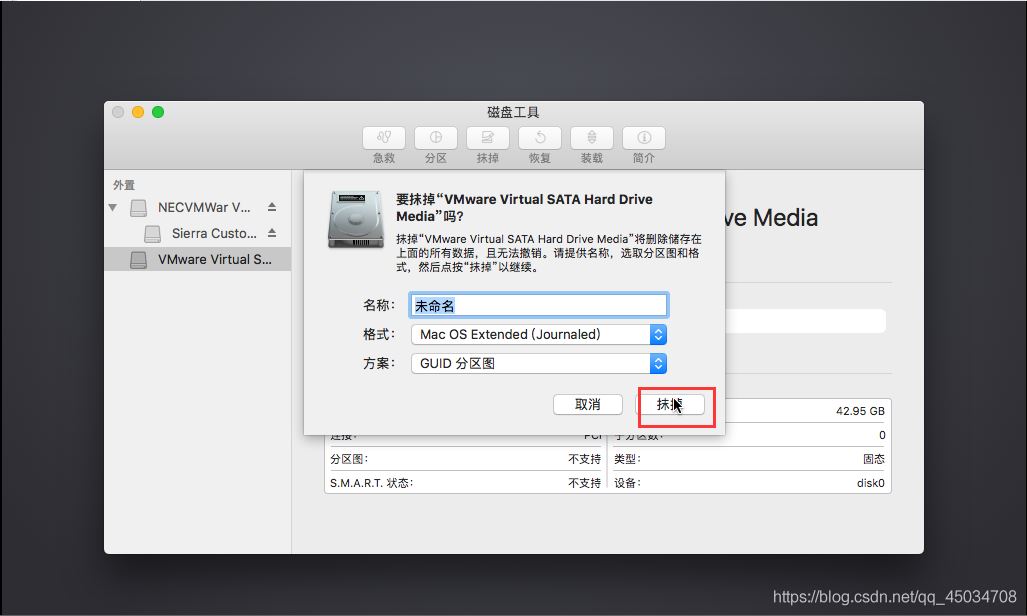This screenshot has height=616, width=1027.
Task: Click the S.M.A.R.T. 状态 label
Action: [371, 483]
